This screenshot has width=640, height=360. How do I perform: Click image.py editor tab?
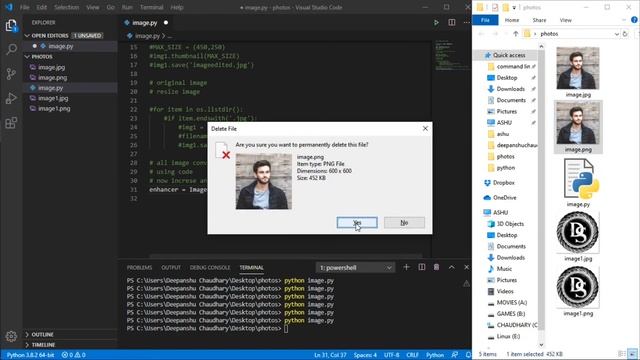click(x=144, y=23)
